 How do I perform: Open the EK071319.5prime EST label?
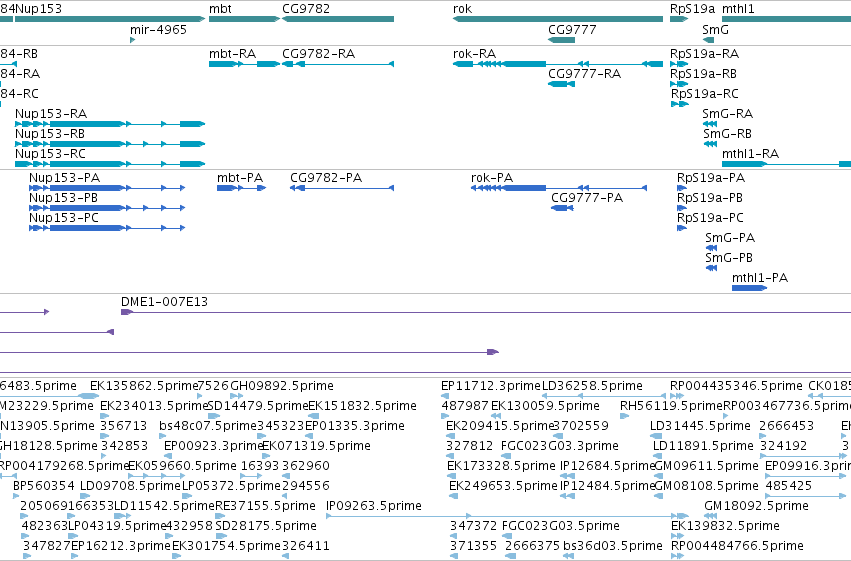pos(316,447)
